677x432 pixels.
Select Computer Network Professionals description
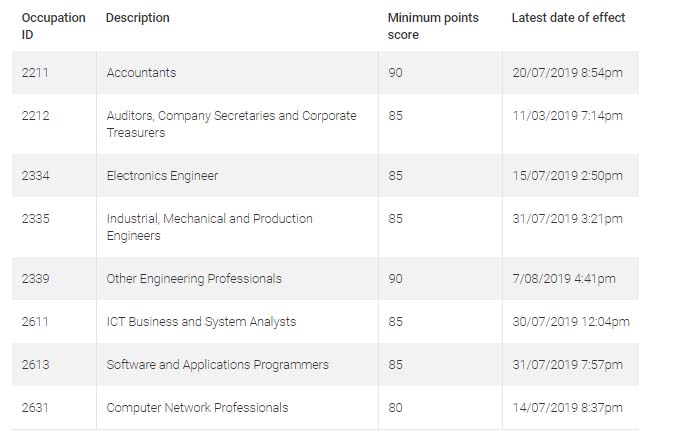pos(197,407)
